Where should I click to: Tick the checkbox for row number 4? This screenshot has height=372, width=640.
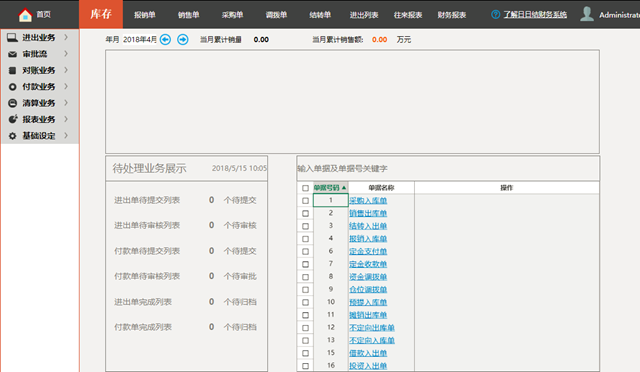click(x=305, y=238)
